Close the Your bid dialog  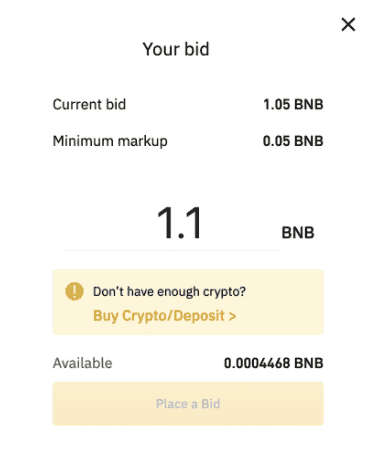coord(348,25)
